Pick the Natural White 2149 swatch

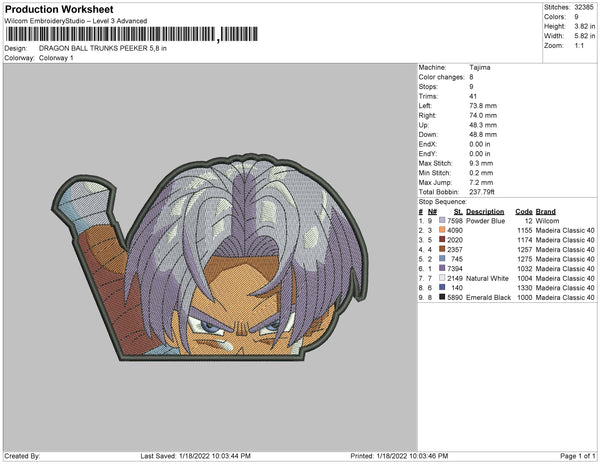pos(442,278)
